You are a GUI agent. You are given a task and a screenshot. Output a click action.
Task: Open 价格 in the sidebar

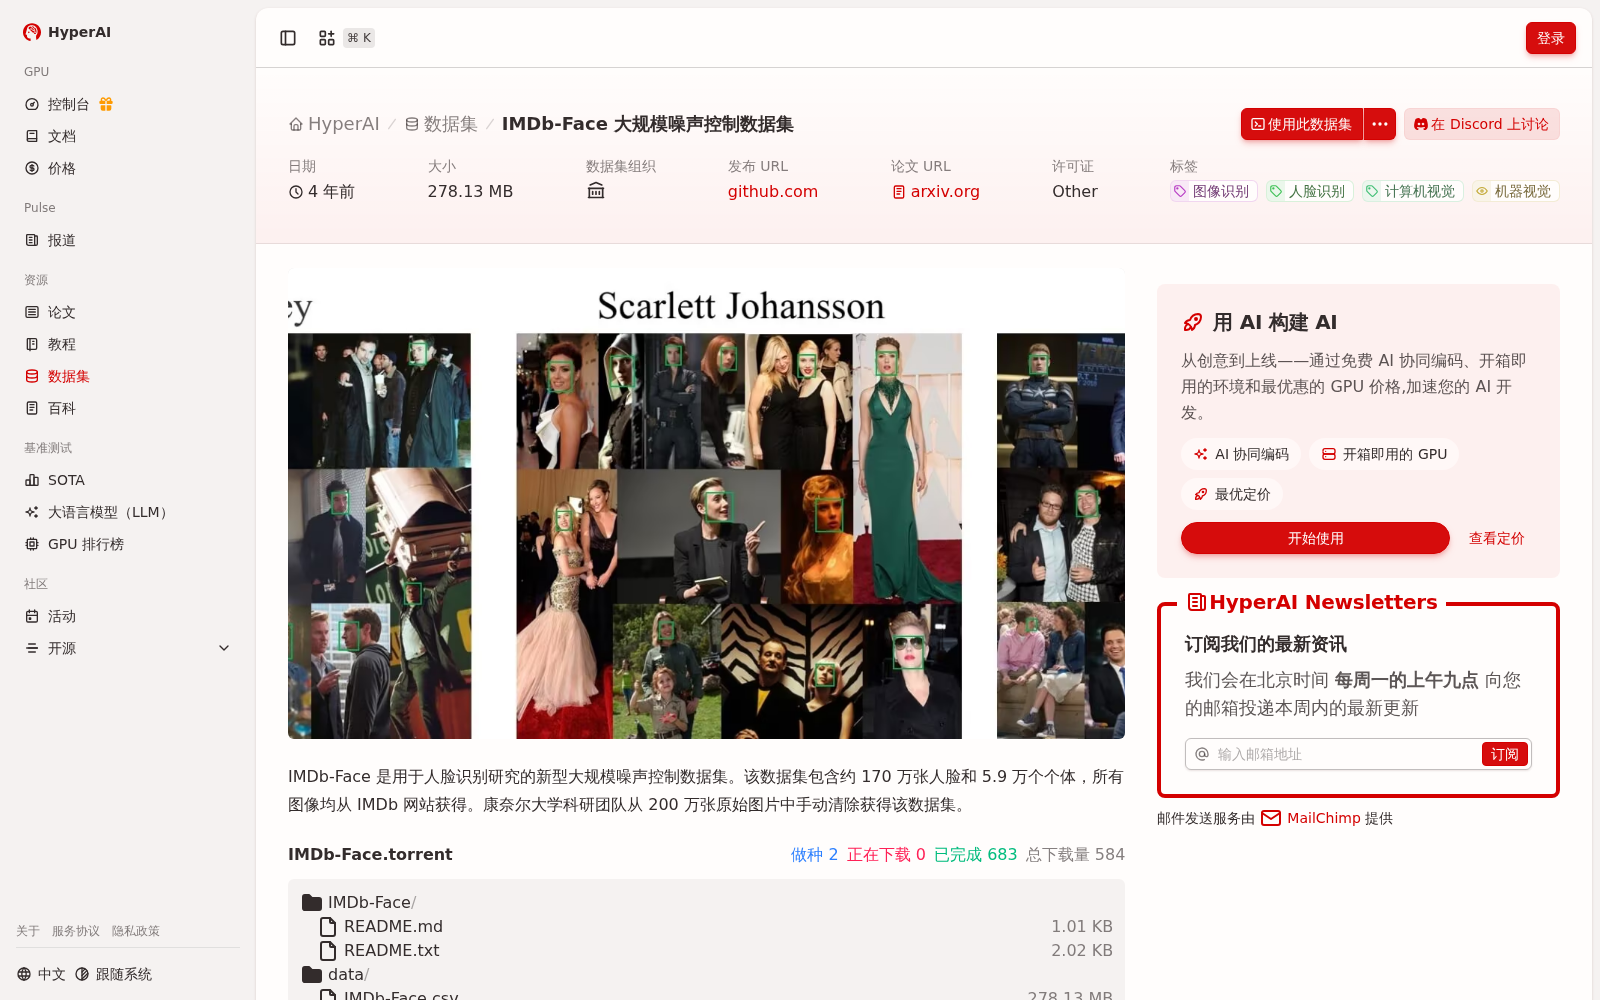pyautogui.click(x=128, y=168)
